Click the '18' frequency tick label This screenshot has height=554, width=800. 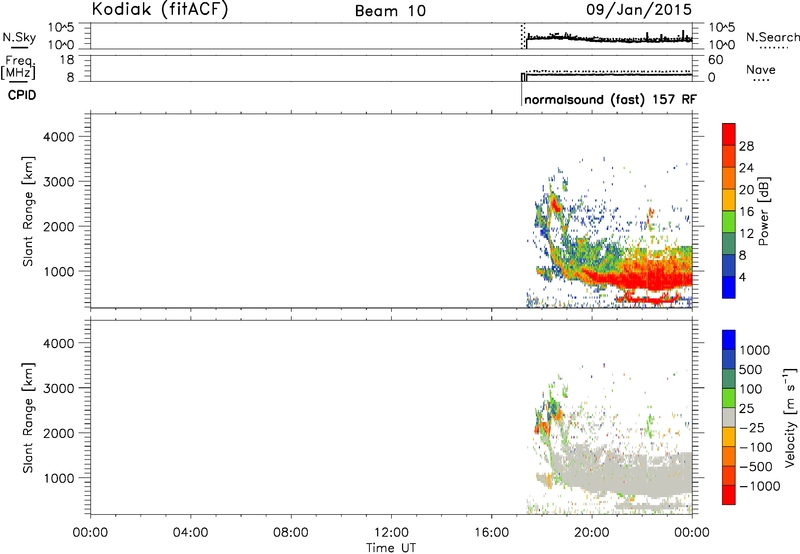tap(66, 60)
